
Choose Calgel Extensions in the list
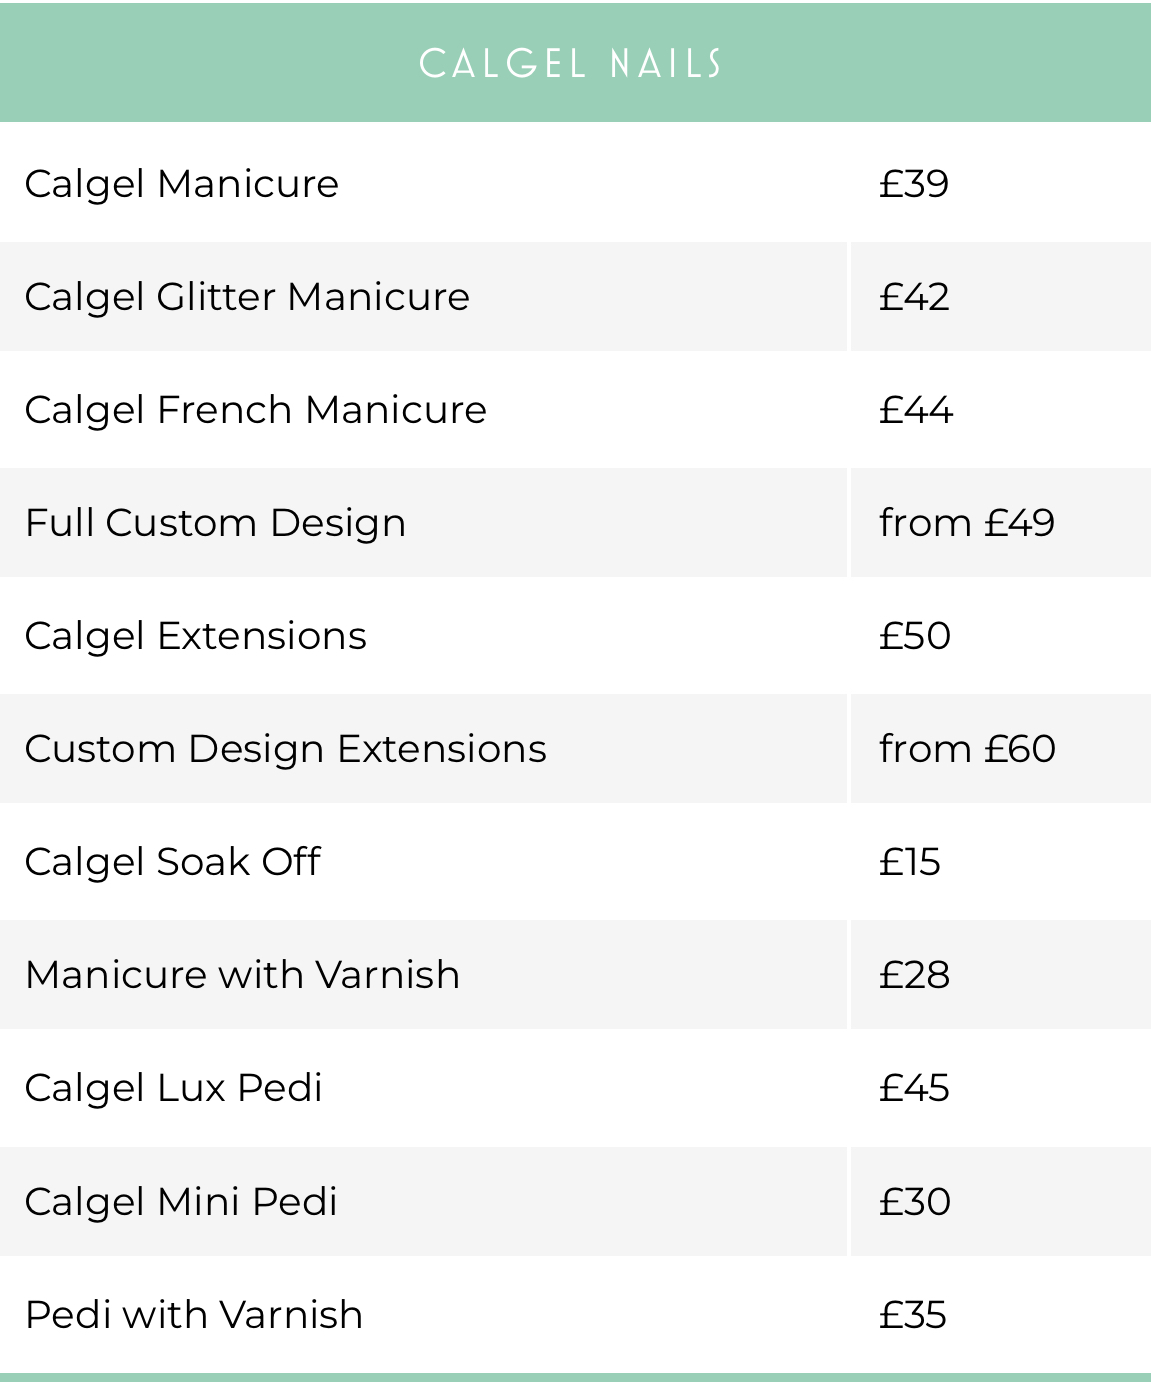click(x=195, y=635)
